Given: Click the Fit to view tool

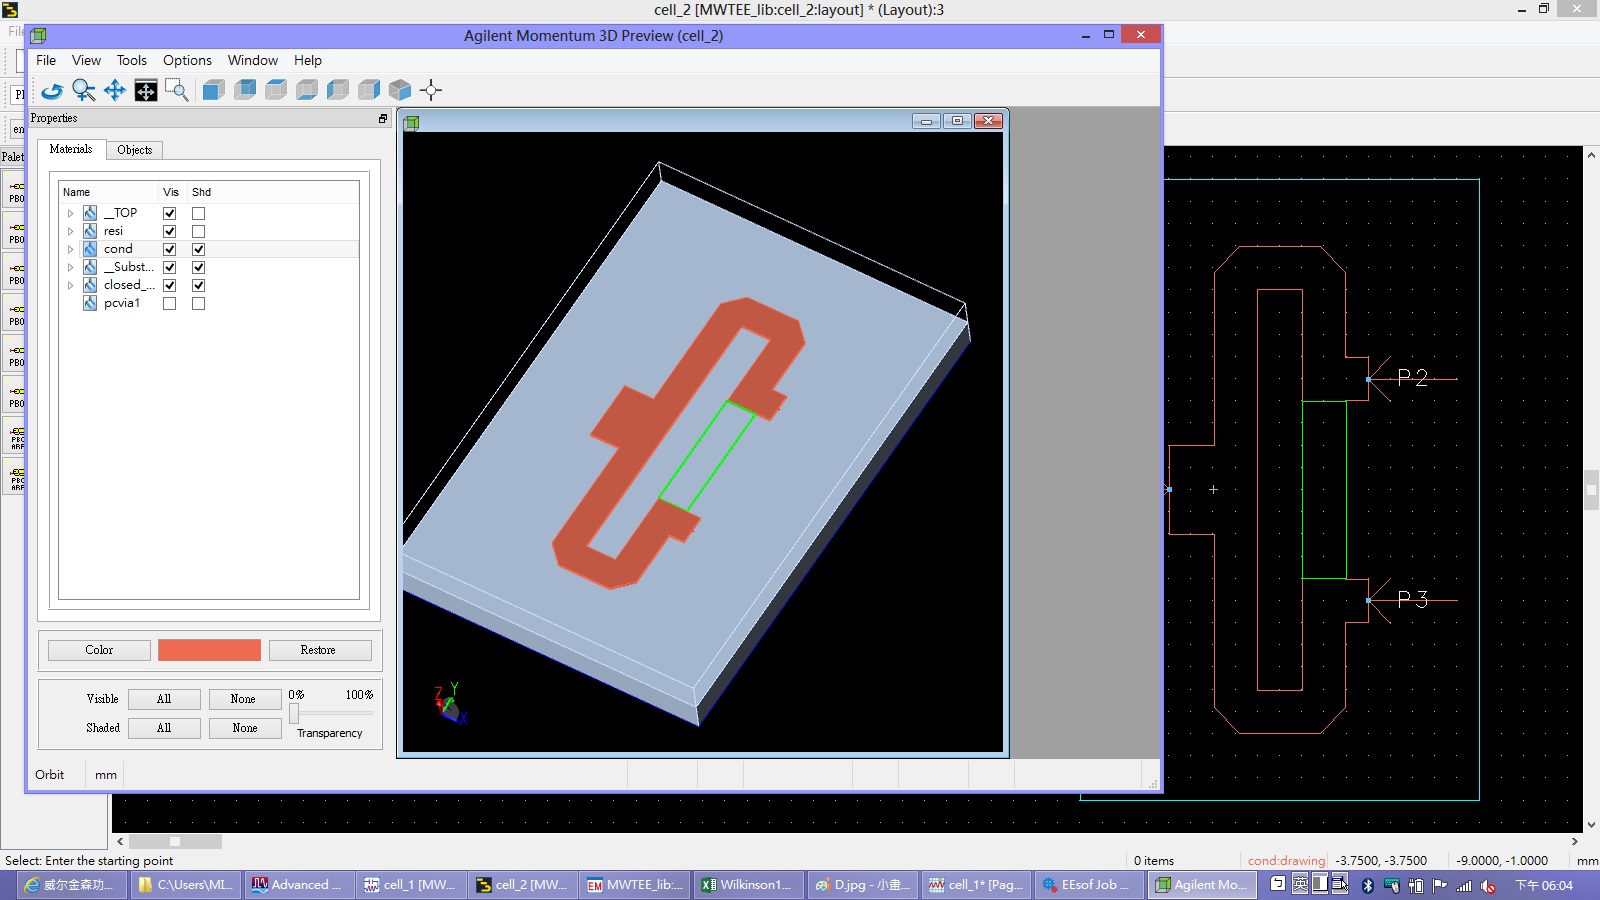Looking at the screenshot, I should (x=146, y=90).
